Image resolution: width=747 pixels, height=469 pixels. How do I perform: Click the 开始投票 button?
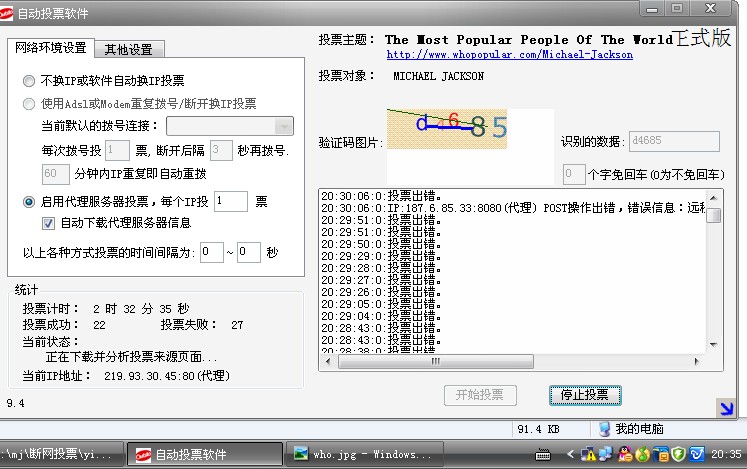tap(480, 395)
